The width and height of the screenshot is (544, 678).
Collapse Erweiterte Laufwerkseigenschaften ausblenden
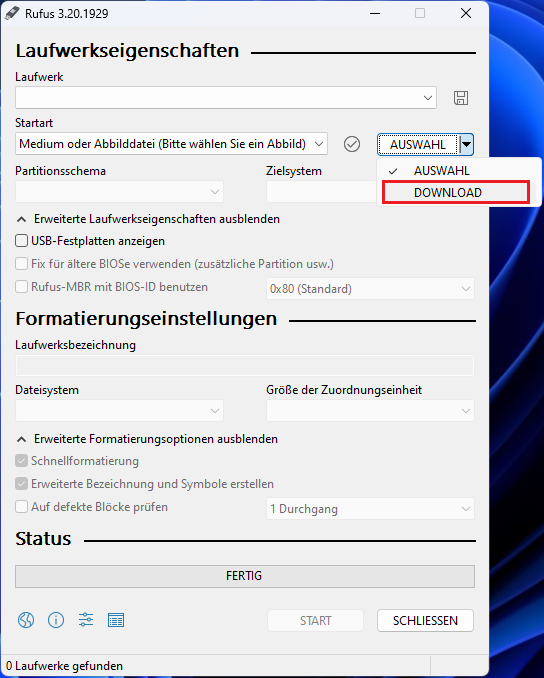(x=148, y=219)
